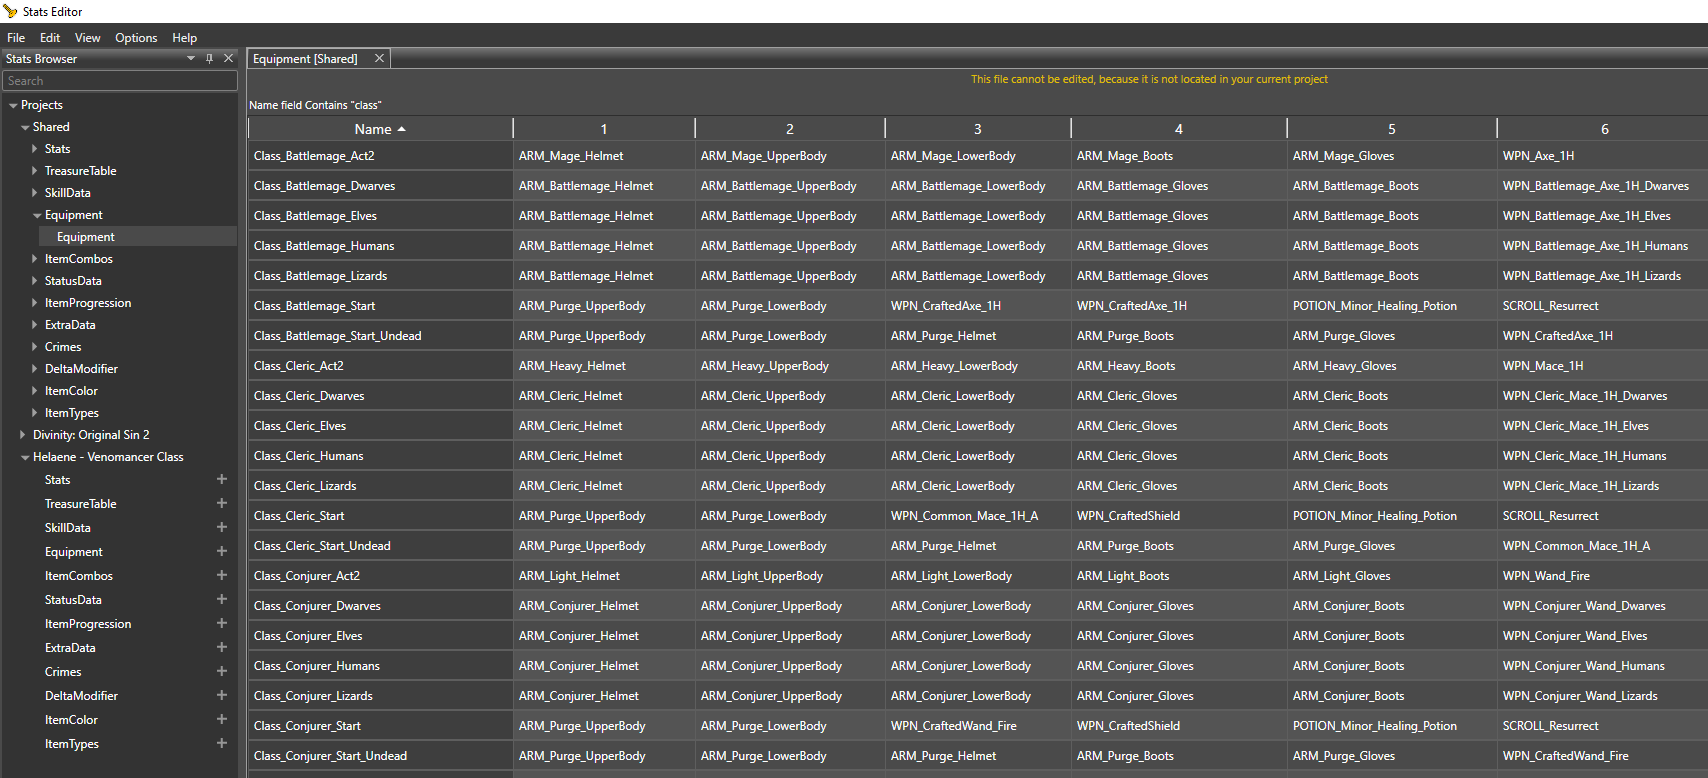
Task: Add a Stats file to Helaene project
Action: pyautogui.click(x=222, y=480)
